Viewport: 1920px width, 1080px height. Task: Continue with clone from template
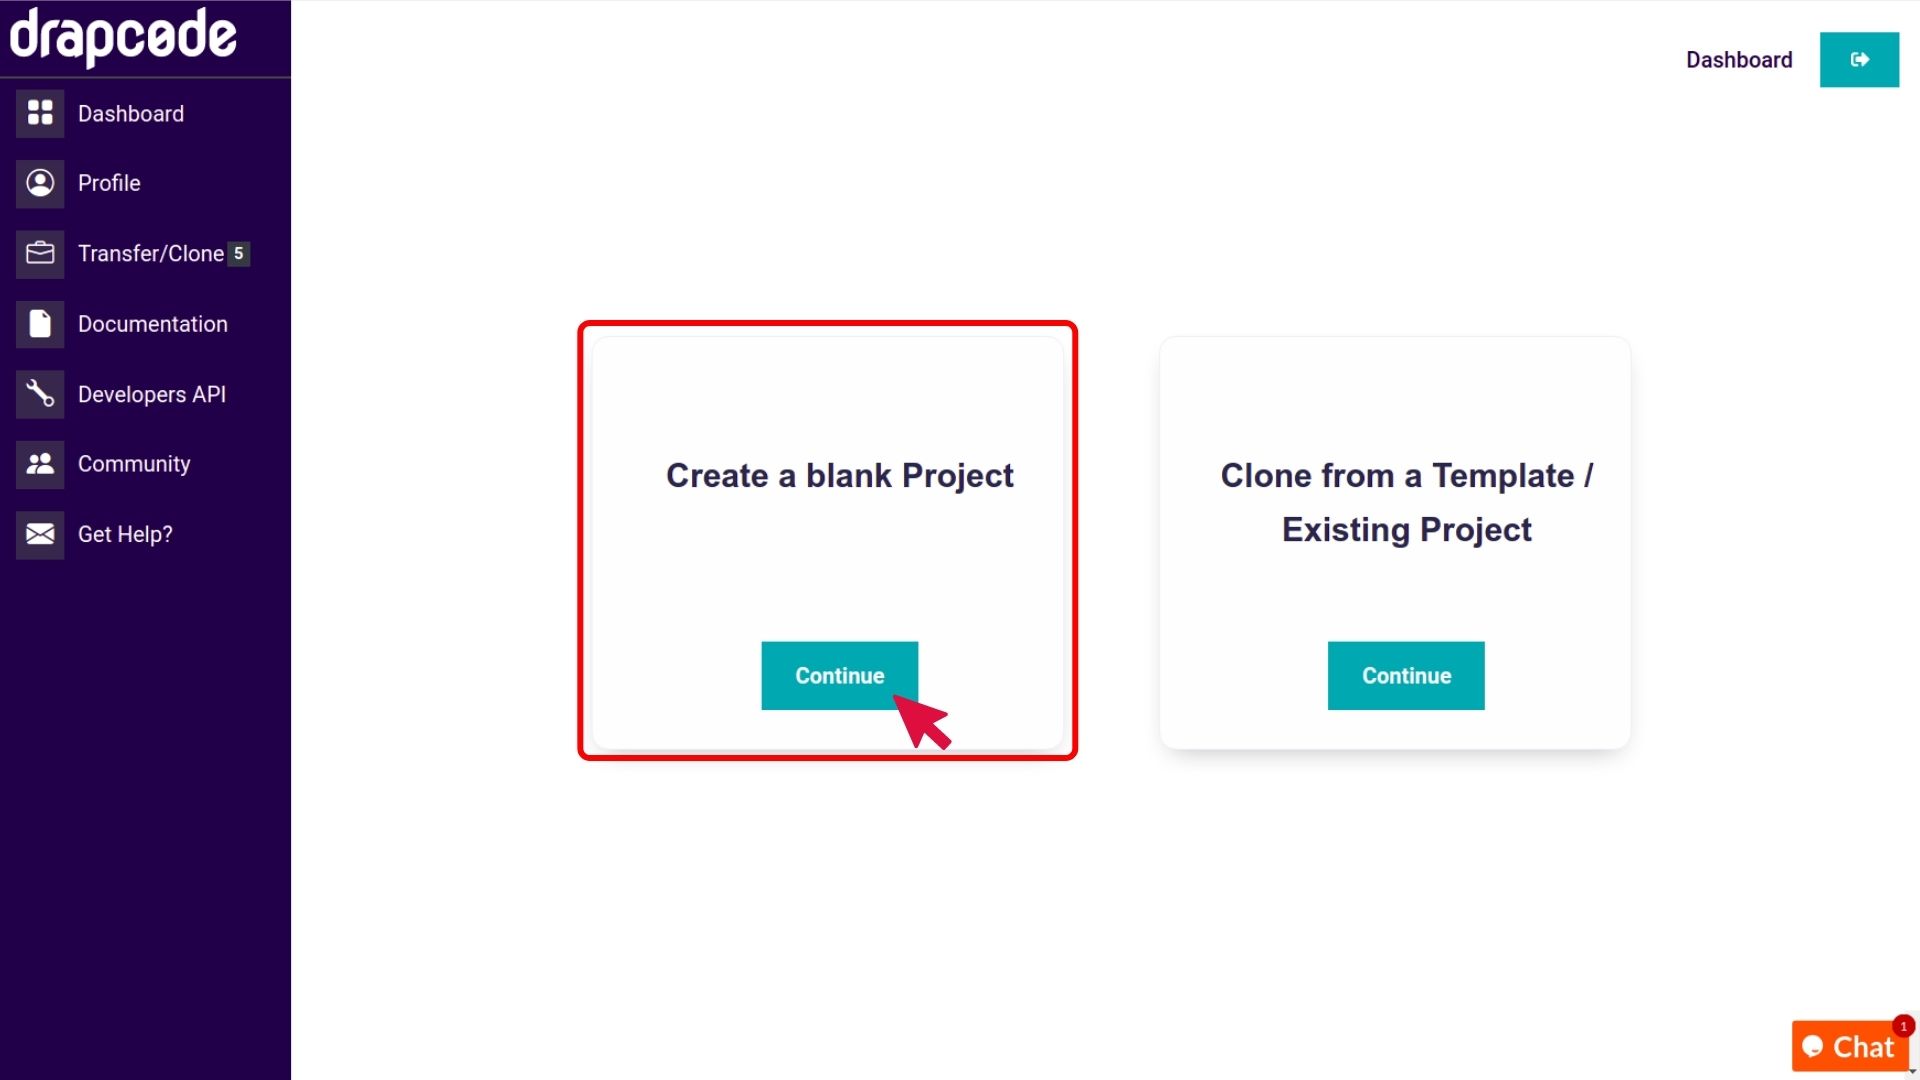click(x=1406, y=675)
